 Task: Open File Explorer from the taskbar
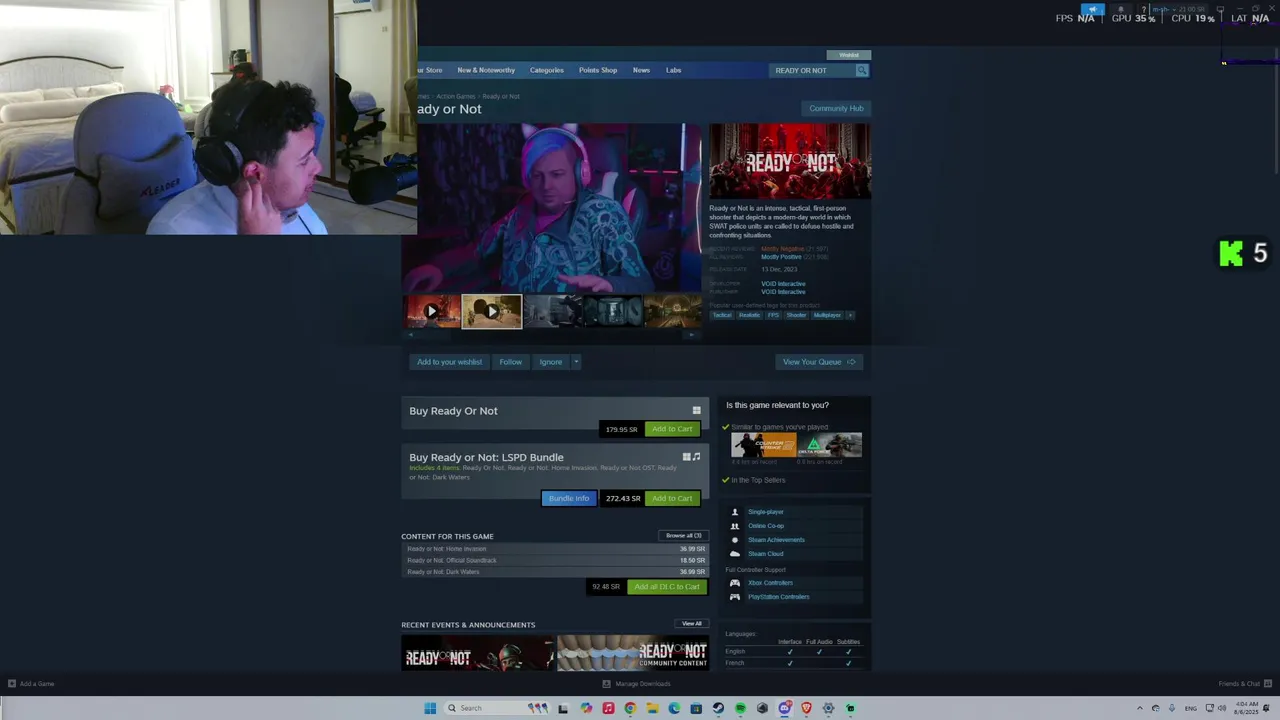point(652,708)
